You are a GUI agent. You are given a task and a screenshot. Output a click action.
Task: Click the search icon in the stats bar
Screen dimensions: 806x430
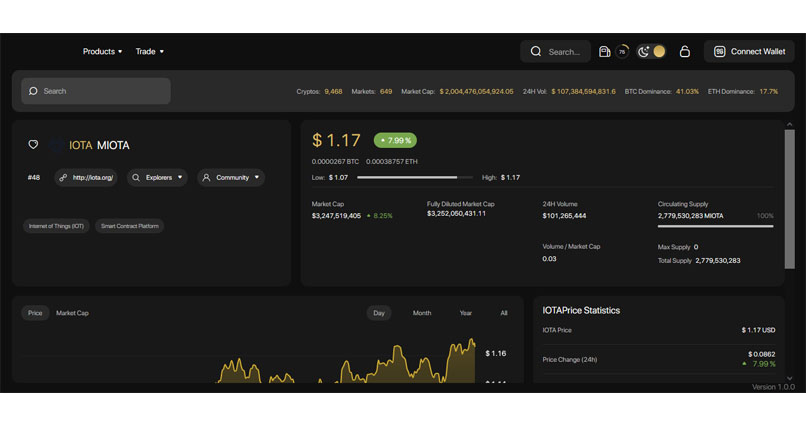[33, 91]
